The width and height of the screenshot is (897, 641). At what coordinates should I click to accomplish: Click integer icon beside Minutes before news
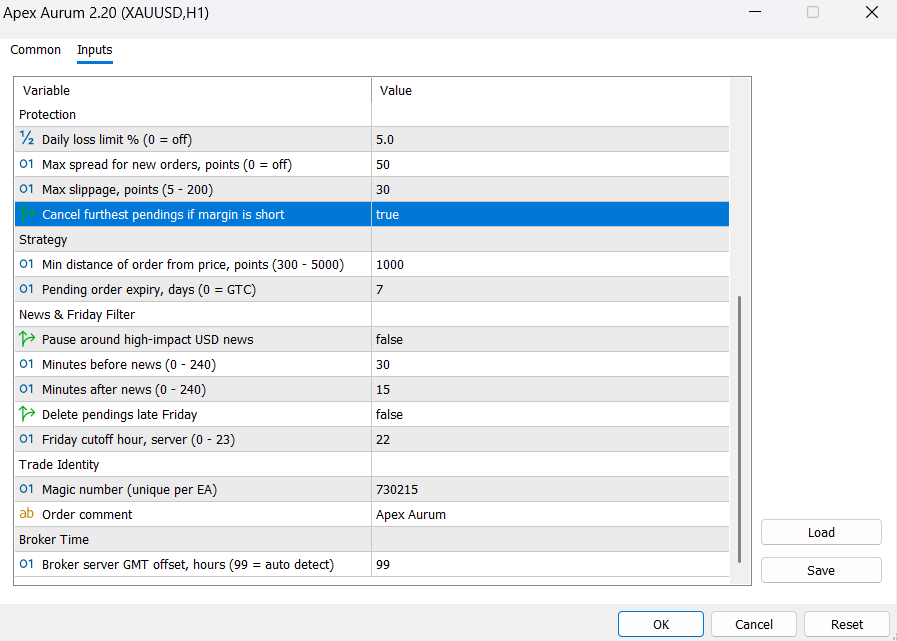[x=27, y=364]
